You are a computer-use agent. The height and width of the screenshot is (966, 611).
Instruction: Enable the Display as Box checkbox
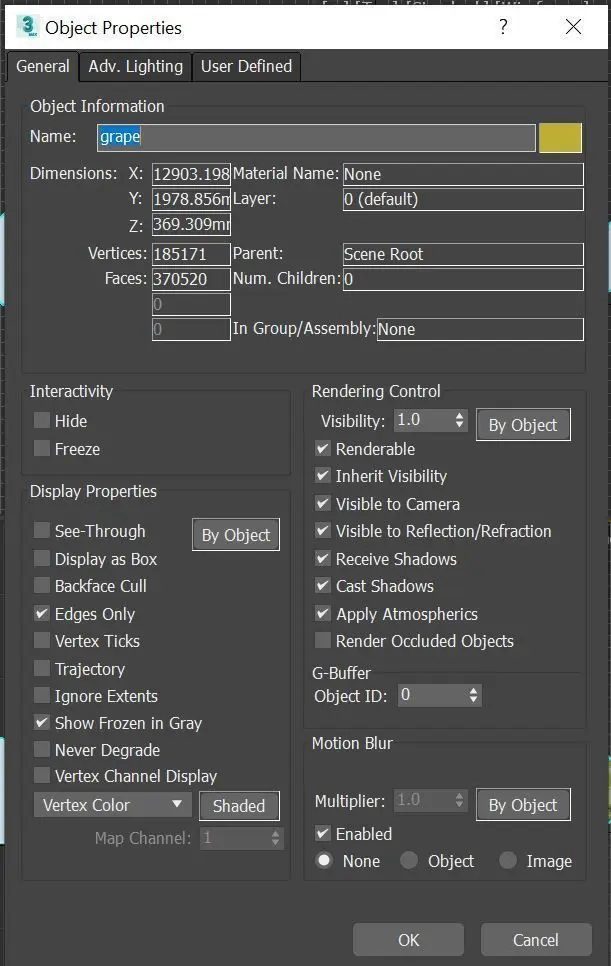pos(42,559)
